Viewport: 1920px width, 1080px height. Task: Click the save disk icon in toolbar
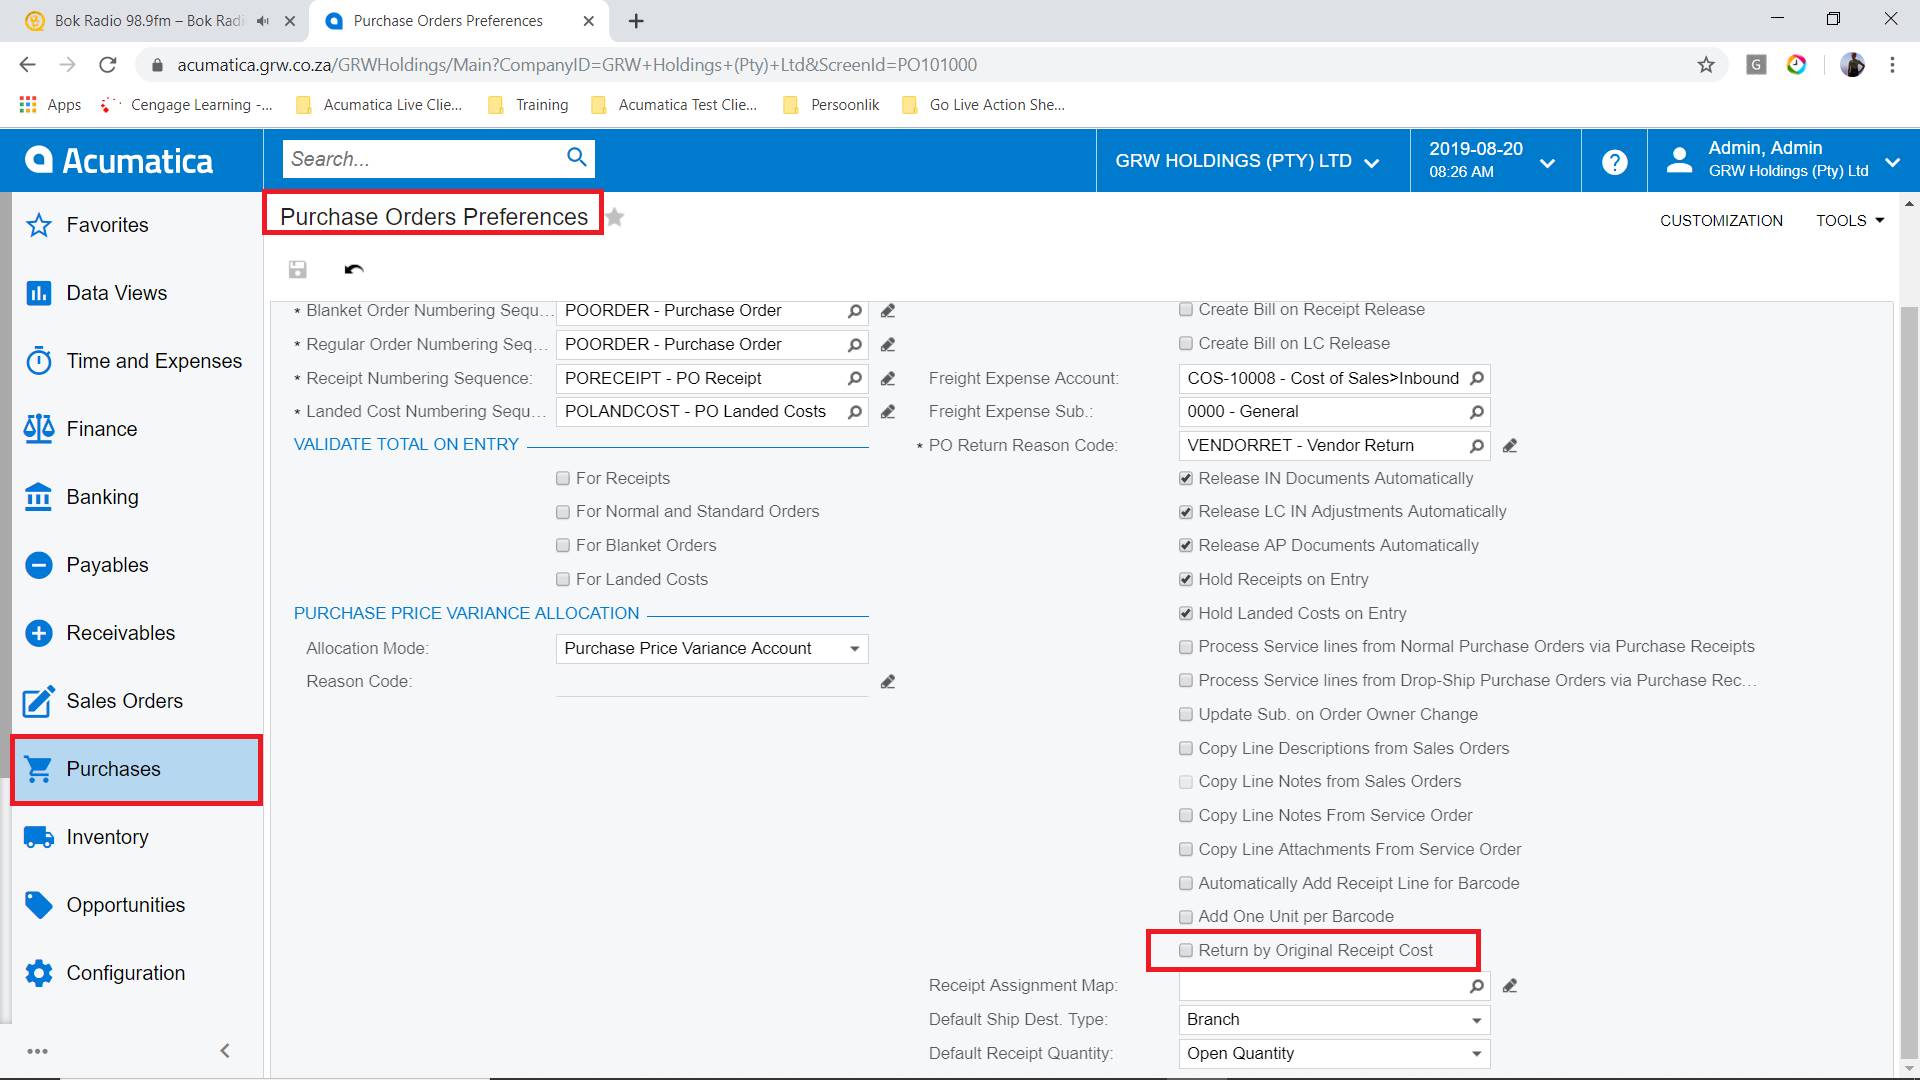(x=297, y=269)
